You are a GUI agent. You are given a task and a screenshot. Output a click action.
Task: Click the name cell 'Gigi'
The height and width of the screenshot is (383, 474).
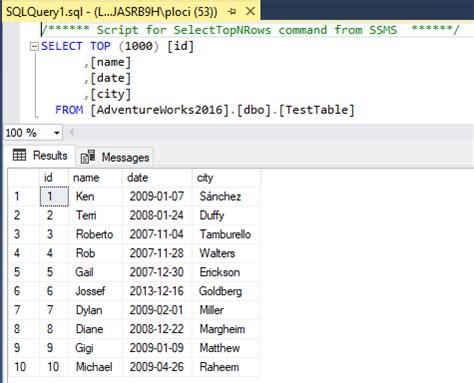click(95, 348)
